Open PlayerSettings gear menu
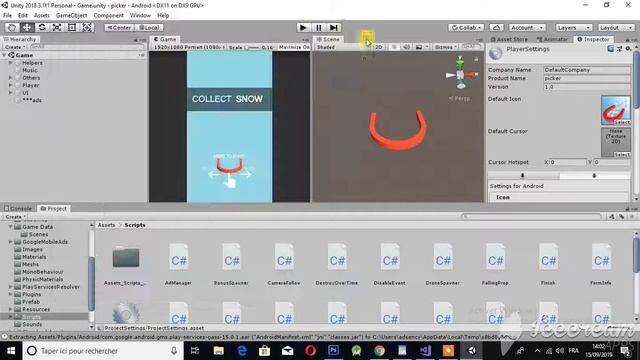This screenshot has width=640, height=360. pos(629,49)
